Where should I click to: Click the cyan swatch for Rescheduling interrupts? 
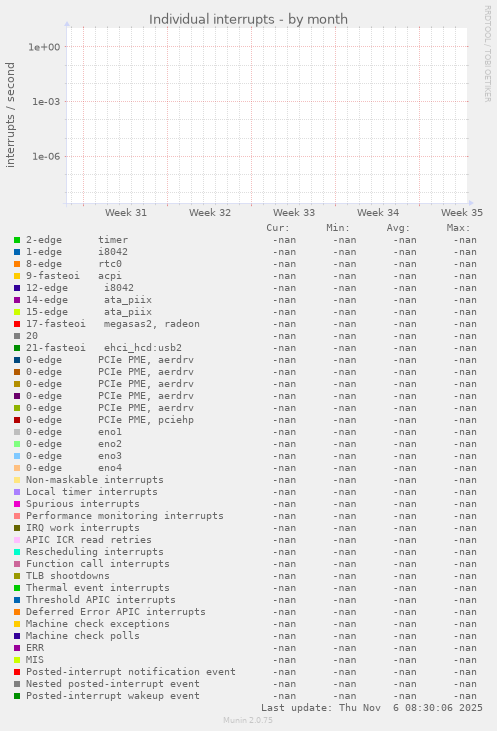coord(17,552)
